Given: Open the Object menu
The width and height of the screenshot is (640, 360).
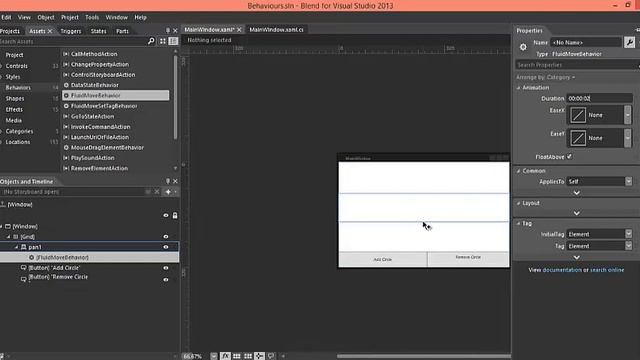Looking at the screenshot, I should pos(46,17).
